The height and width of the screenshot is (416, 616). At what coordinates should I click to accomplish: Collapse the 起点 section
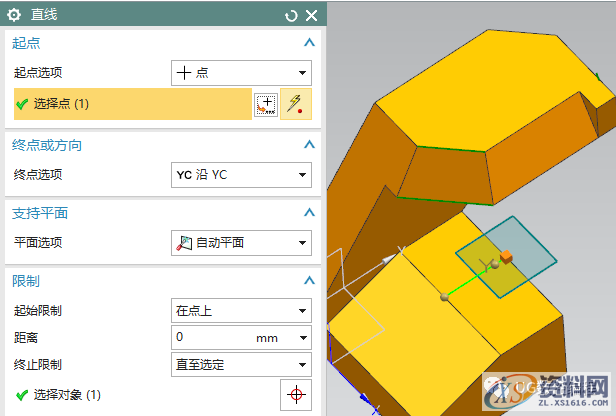310,42
